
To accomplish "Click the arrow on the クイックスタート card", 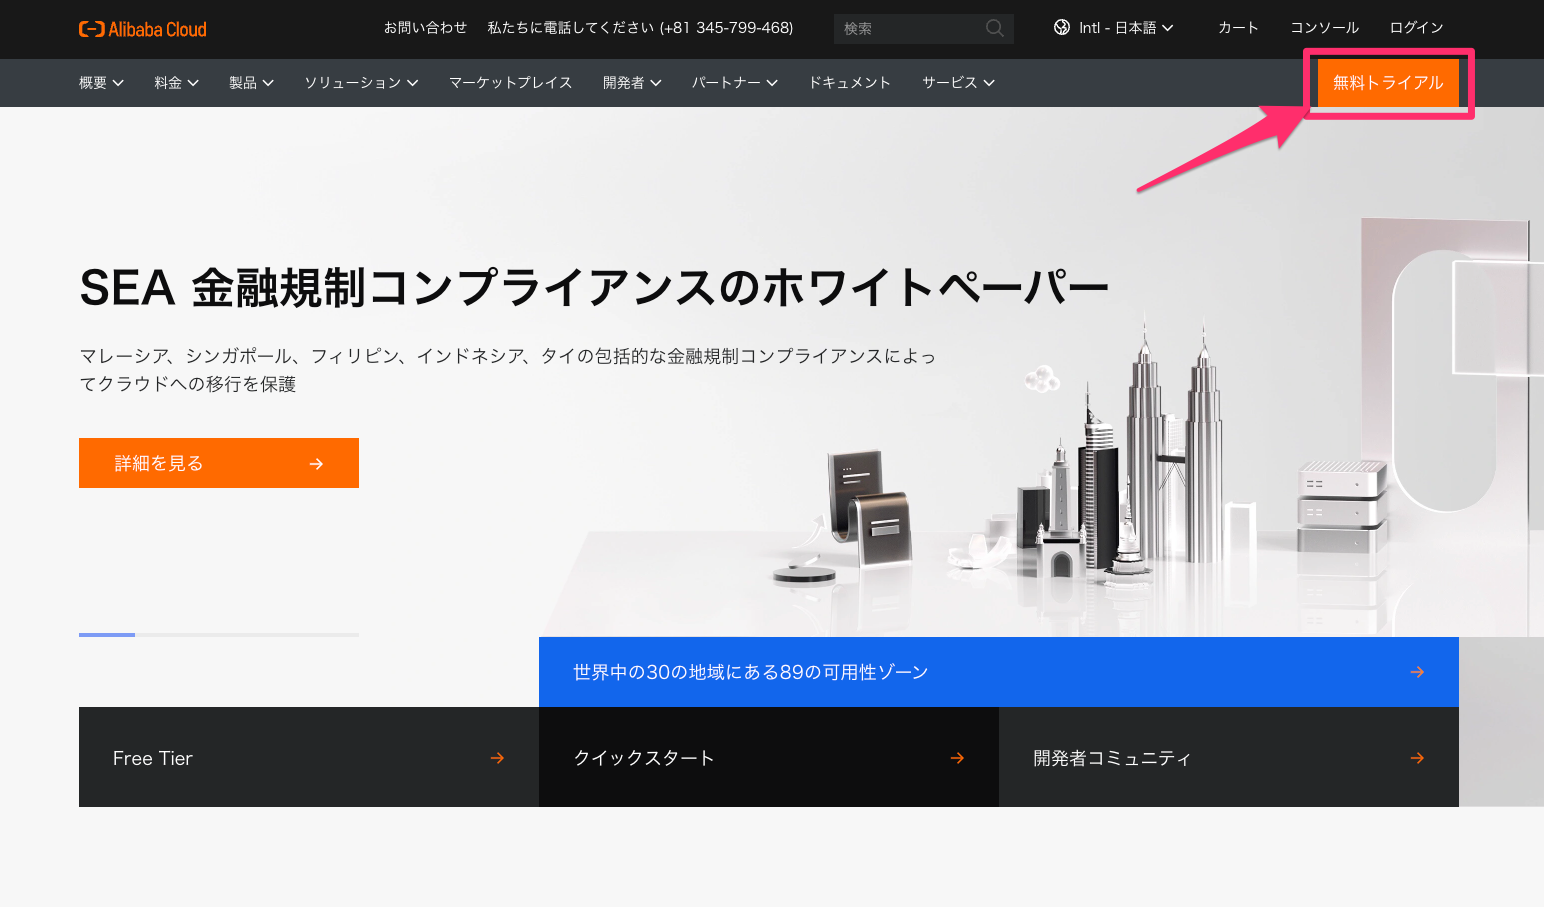I will tap(957, 758).
